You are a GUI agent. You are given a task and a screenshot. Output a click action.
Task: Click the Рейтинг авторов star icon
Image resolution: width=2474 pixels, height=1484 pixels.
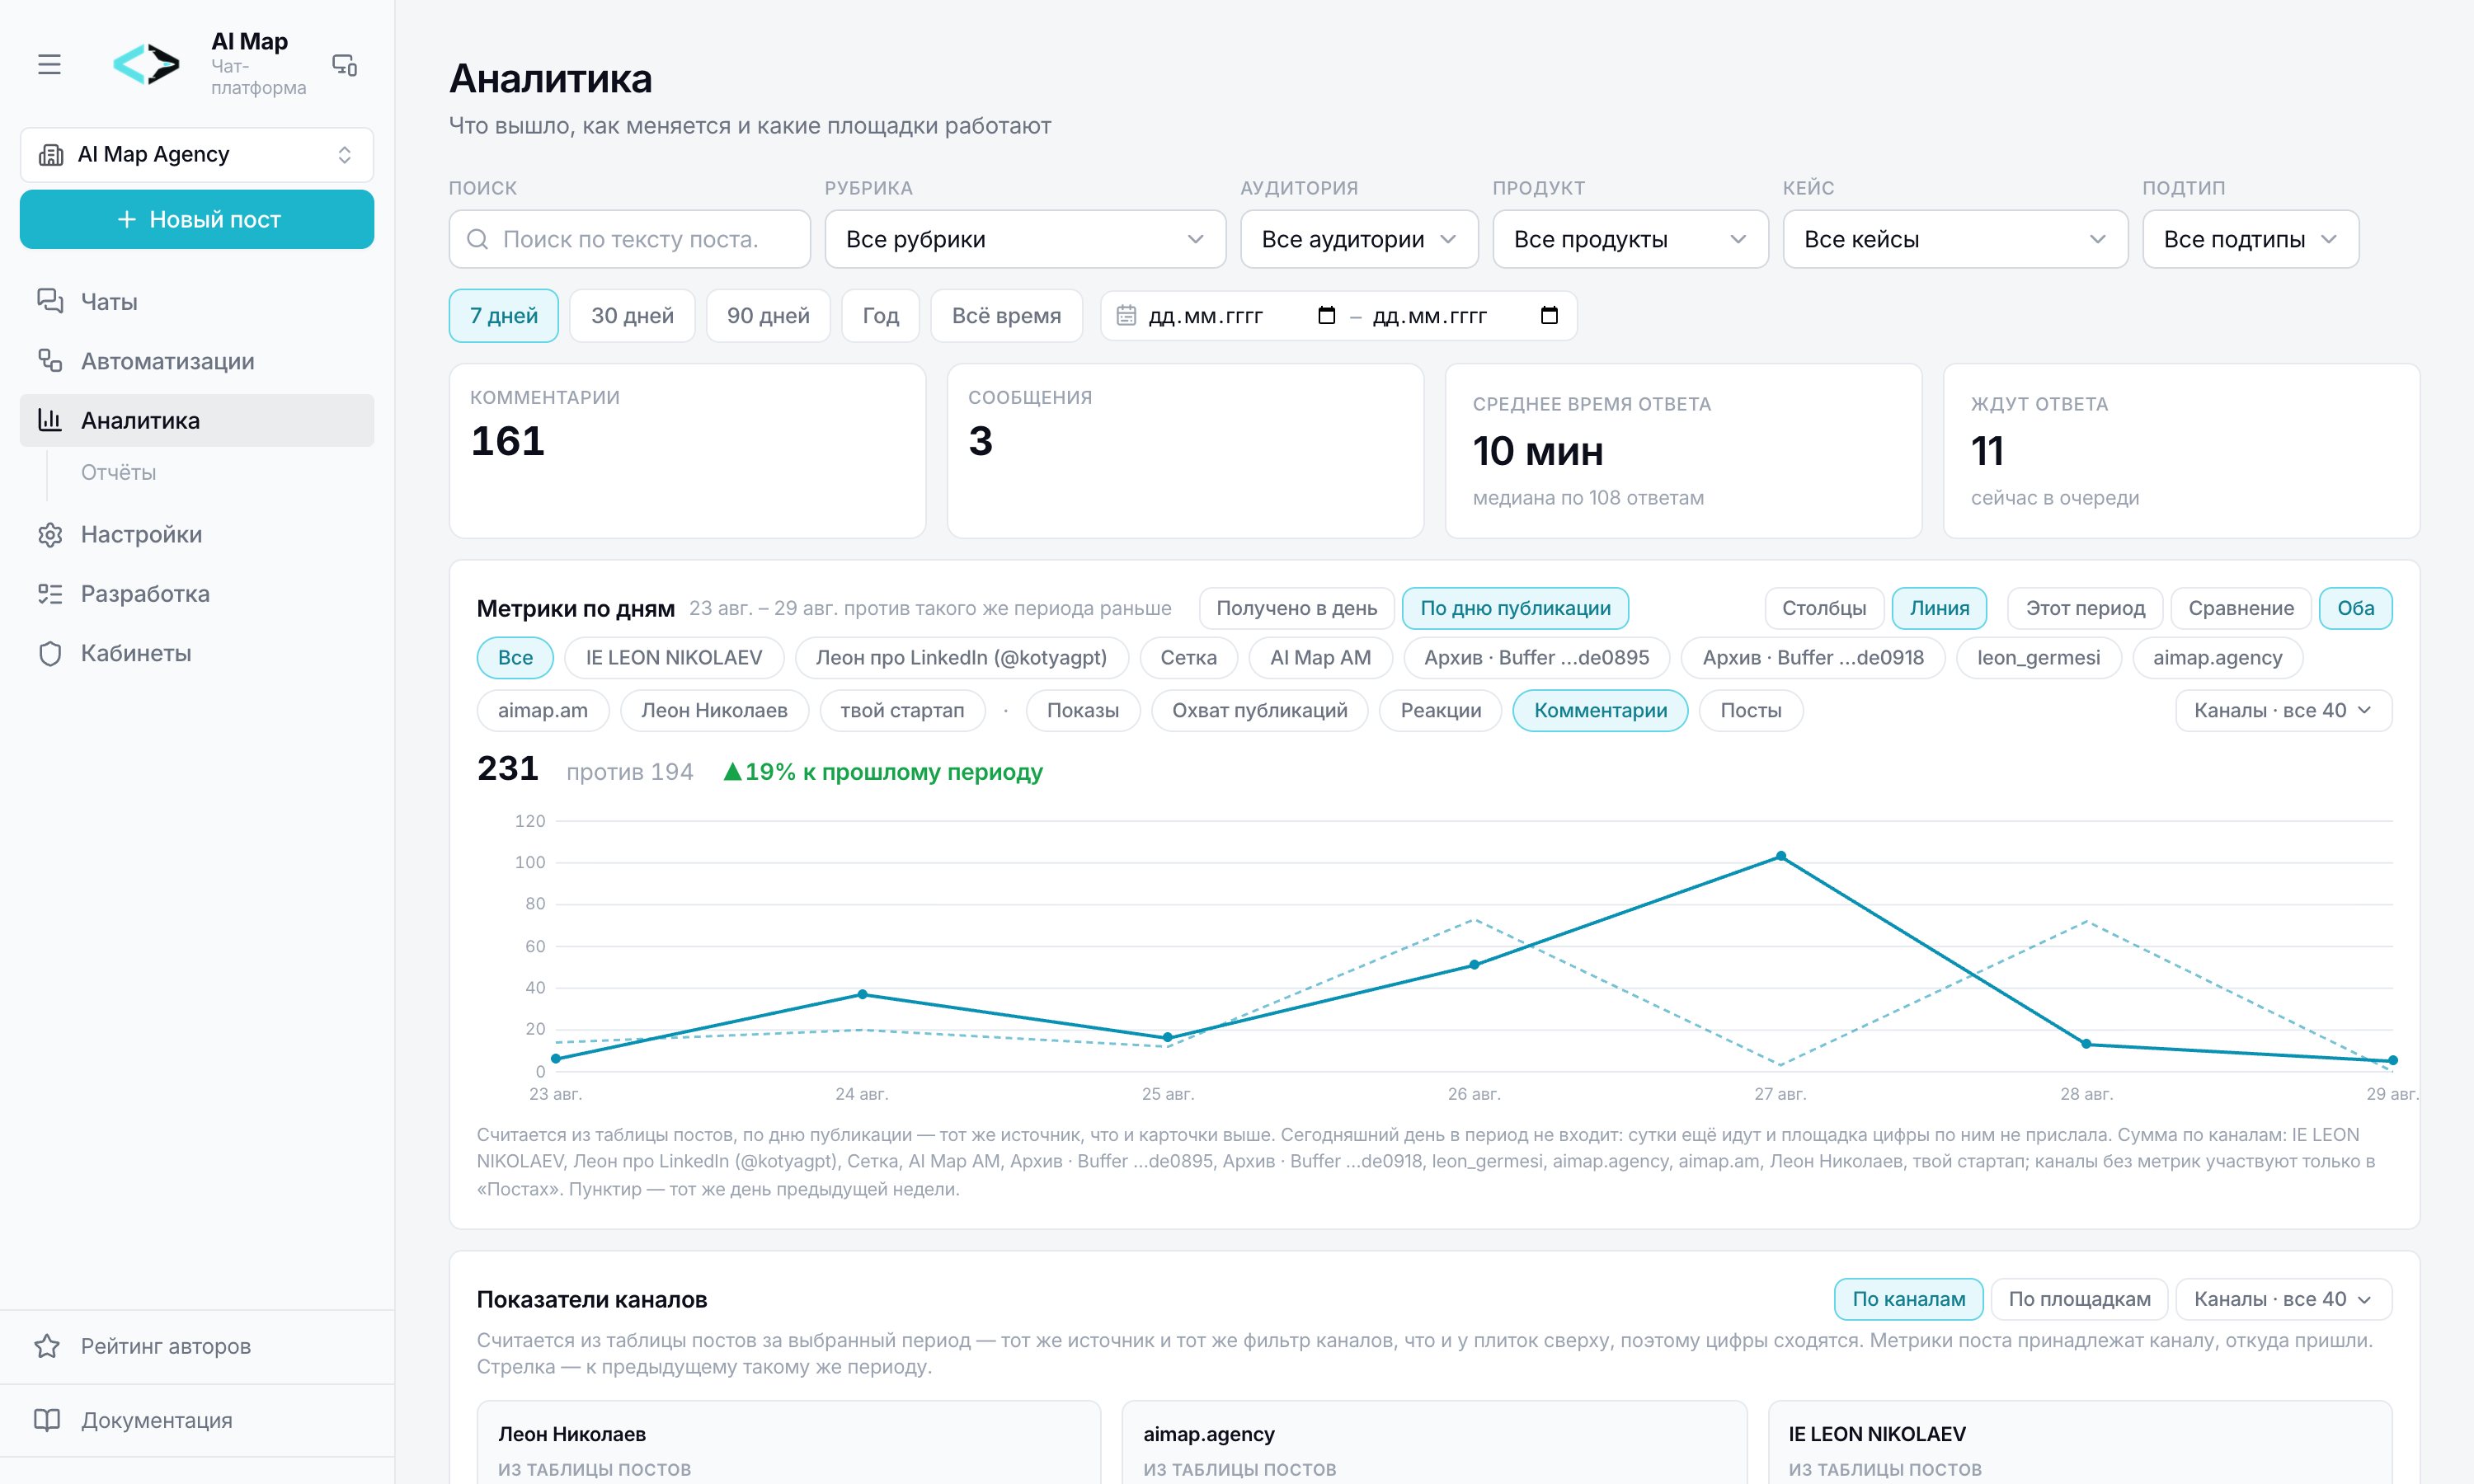tap(47, 1346)
